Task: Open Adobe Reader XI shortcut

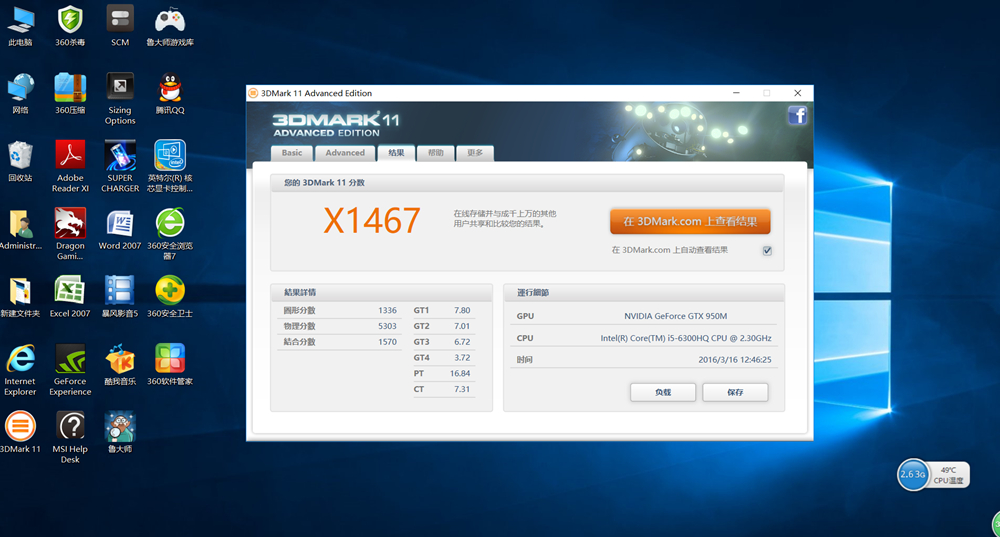Action: click(x=70, y=157)
